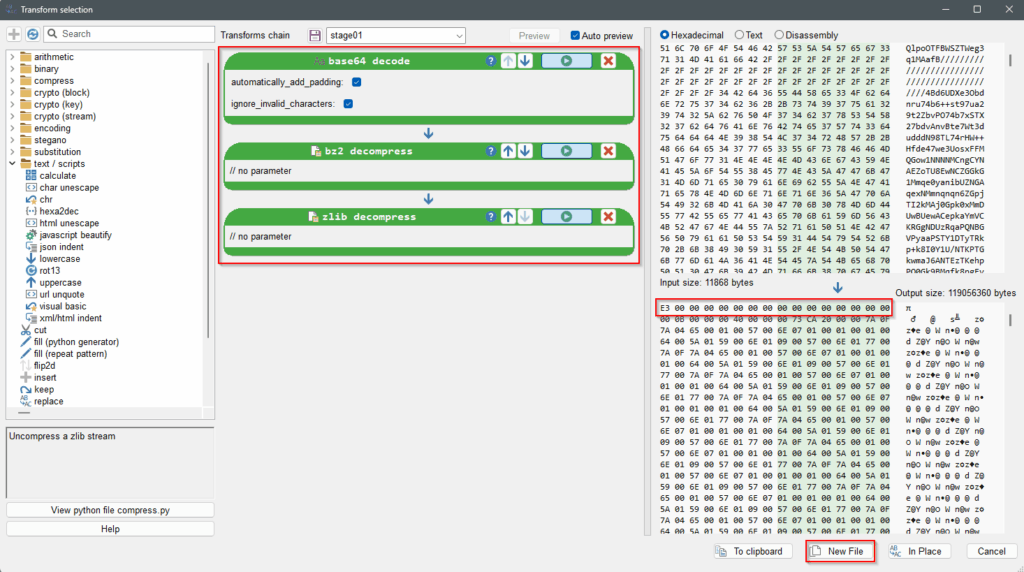Screen dimensions: 1024x572
Task: Open help for zlib decompress transform
Action: coord(491,217)
